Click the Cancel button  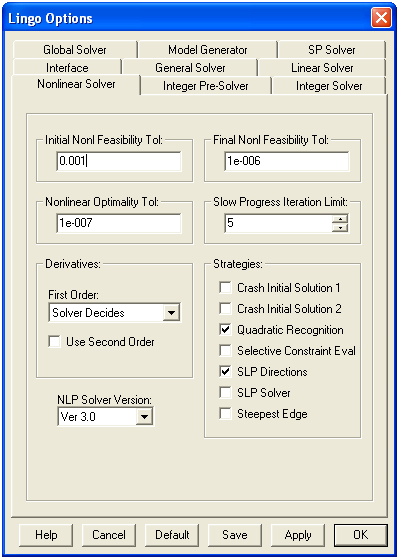click(109, 535)
